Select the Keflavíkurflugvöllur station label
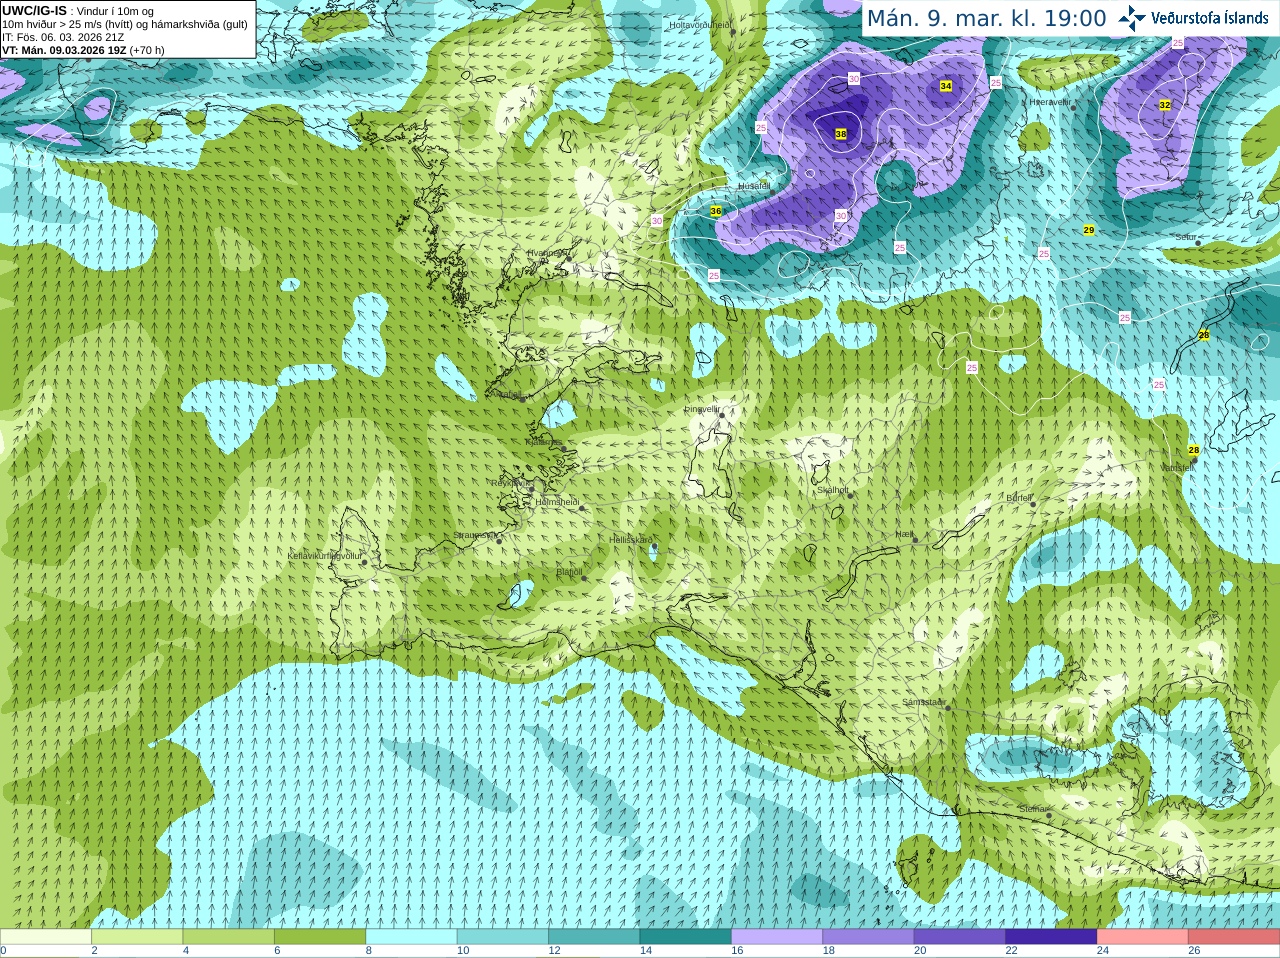1280x958 pixels. click(x=325, y=555)
